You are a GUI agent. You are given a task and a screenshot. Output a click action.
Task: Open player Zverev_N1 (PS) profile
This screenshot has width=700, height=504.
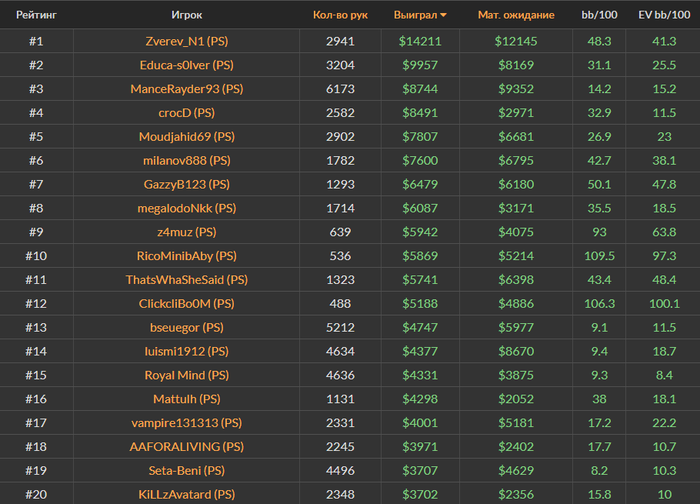coord(187,41)
